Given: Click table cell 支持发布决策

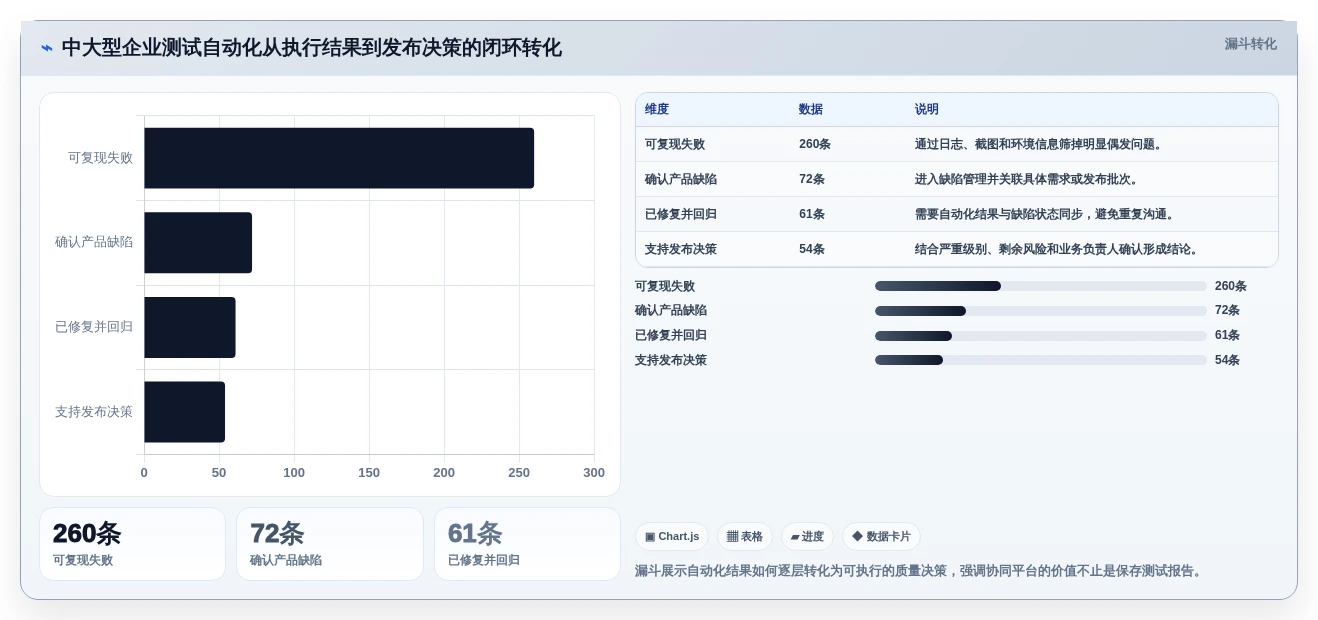Looking at the screenshot, I should pos(681,249).
